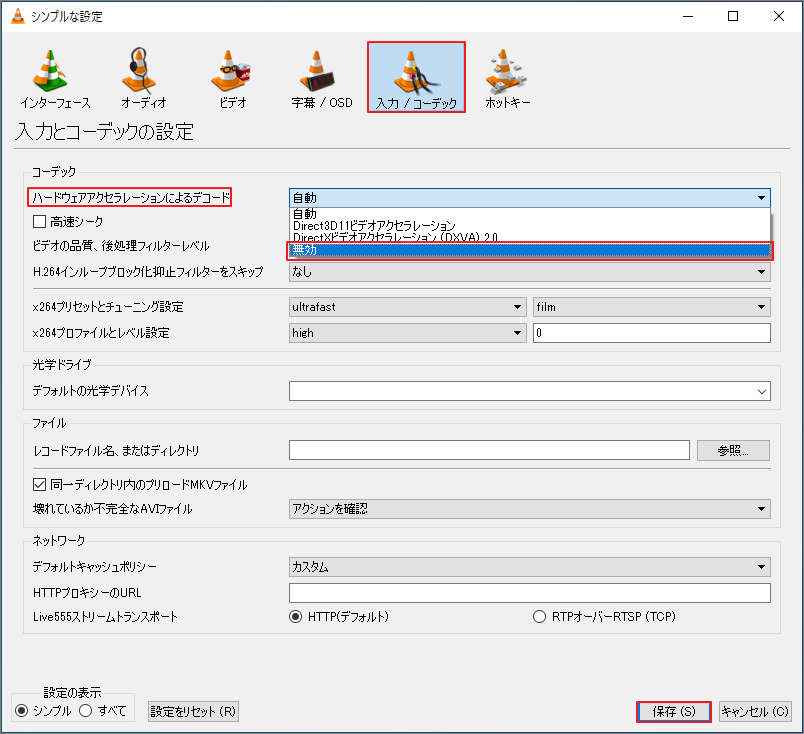
Task: Open the H.264 deblock filter skip dropdown
Action: coord(530,271)
